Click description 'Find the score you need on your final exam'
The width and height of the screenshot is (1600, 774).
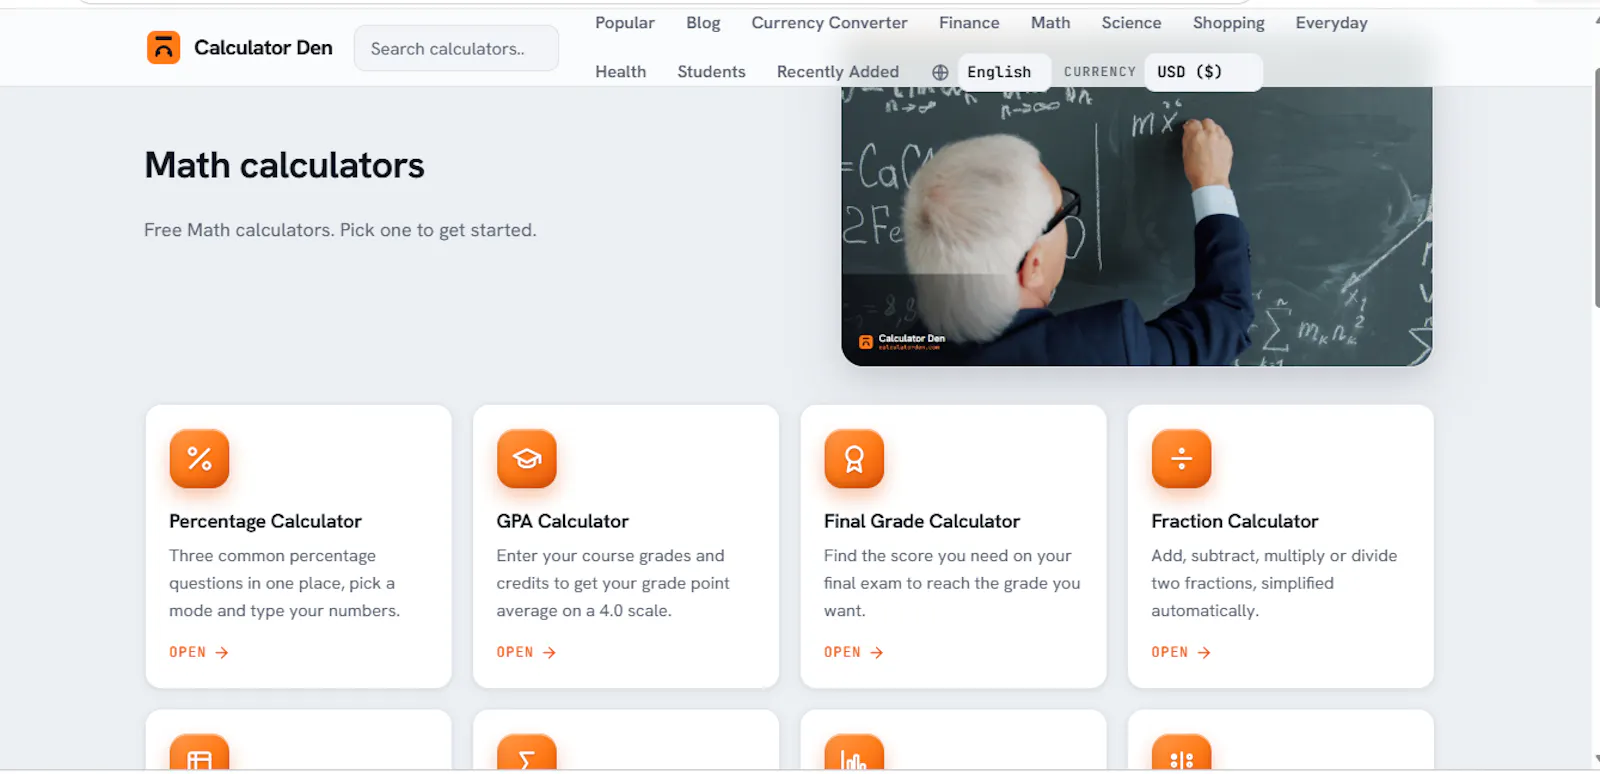952,583
